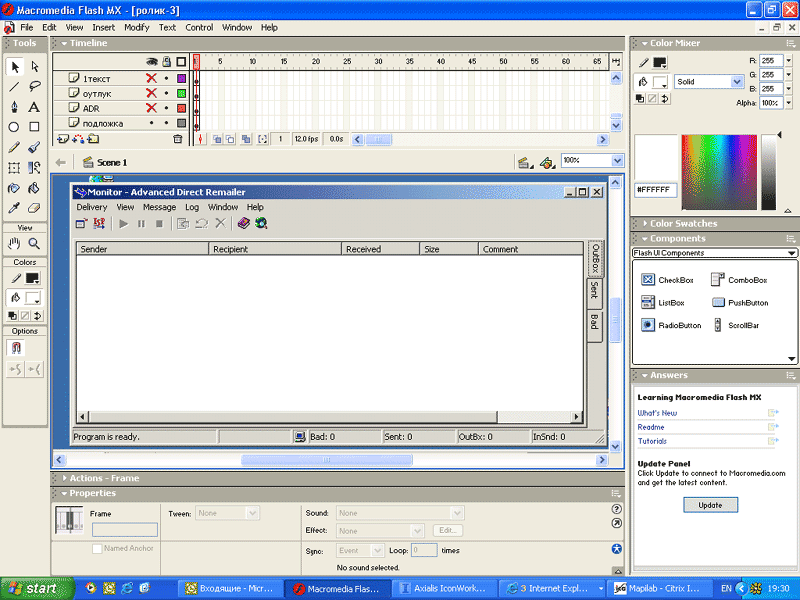
Task: Click Add Motion Guide icon
Action: tap(78, 139)
